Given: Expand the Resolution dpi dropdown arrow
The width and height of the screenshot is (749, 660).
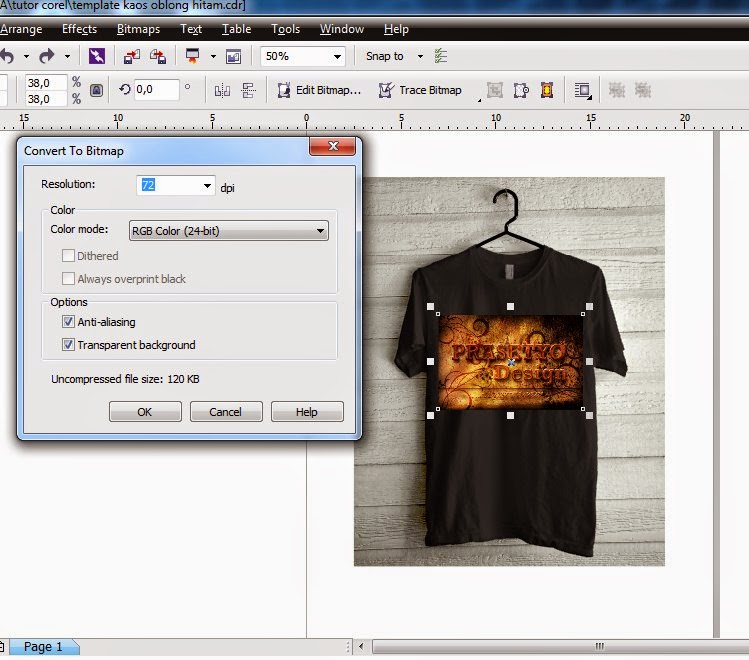Looking at the screenshot, I should pyautogui.click(x=207, y=186).
